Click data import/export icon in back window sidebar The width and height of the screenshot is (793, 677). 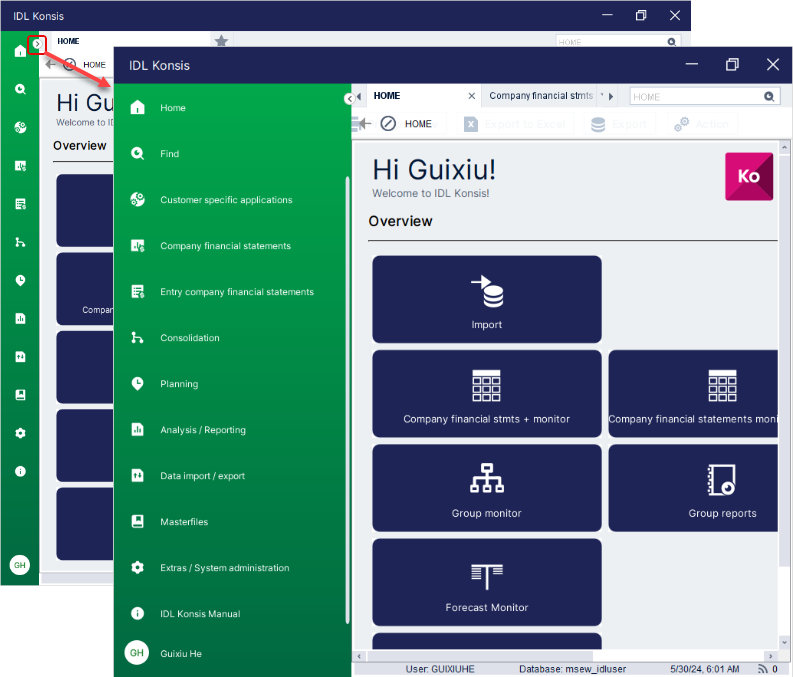20,357
